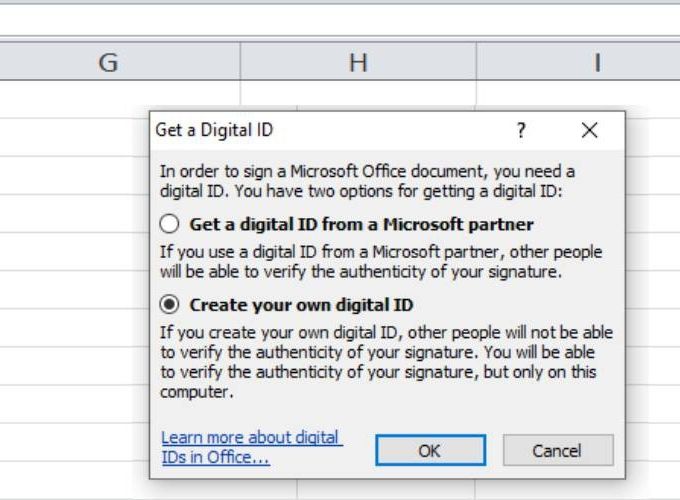Image resolution: width=680 pixels, height=500 pixels.
Task: Confirm the dialog with OK
Action: 430,451
